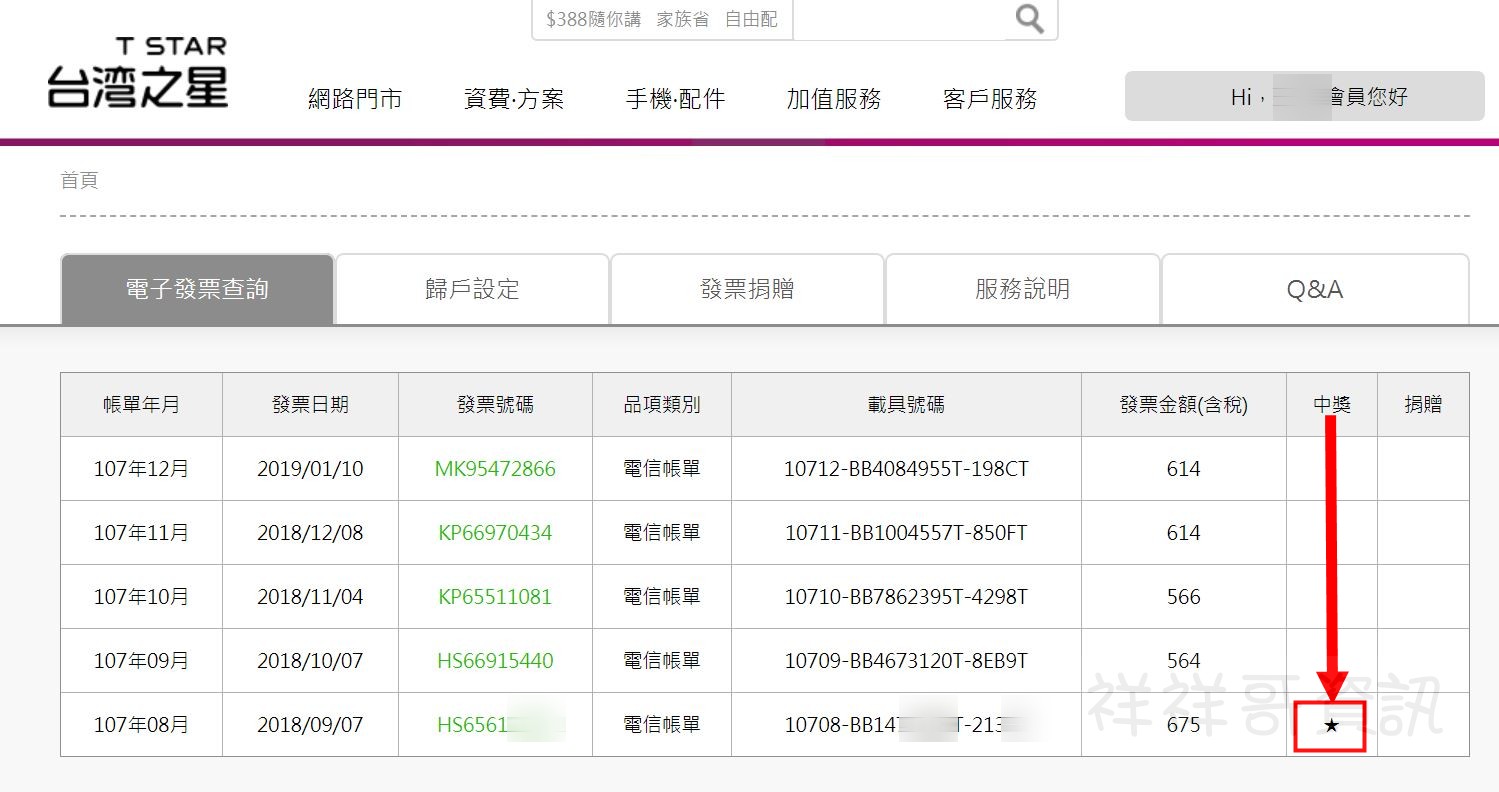Click the 自由配 search suggestion
This screenshot has height=792, width=1499.
pyautogui.click(x=751, y=19)
